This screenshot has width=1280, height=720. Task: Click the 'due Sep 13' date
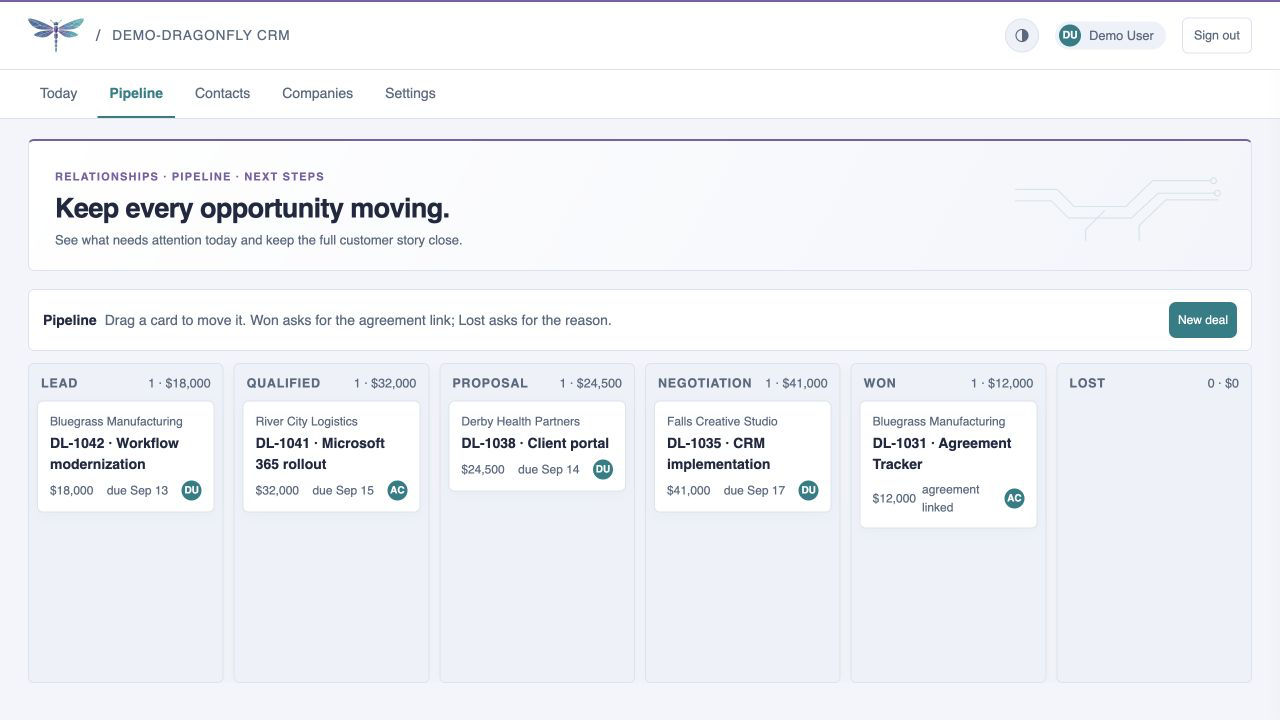(137, 490)
